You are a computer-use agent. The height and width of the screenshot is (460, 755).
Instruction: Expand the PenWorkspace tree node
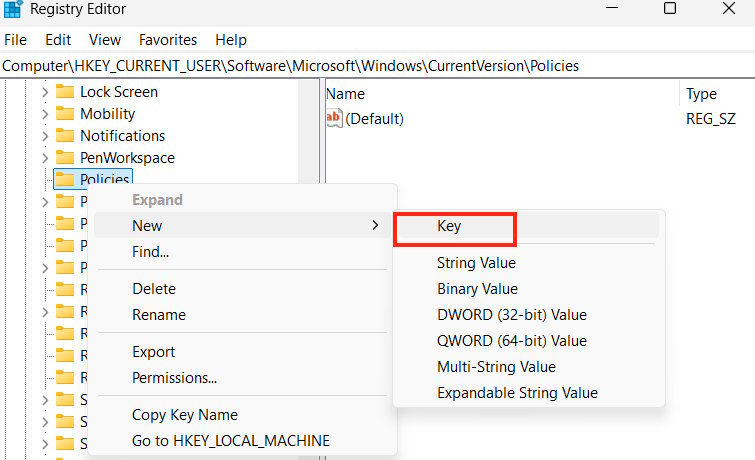45,158
